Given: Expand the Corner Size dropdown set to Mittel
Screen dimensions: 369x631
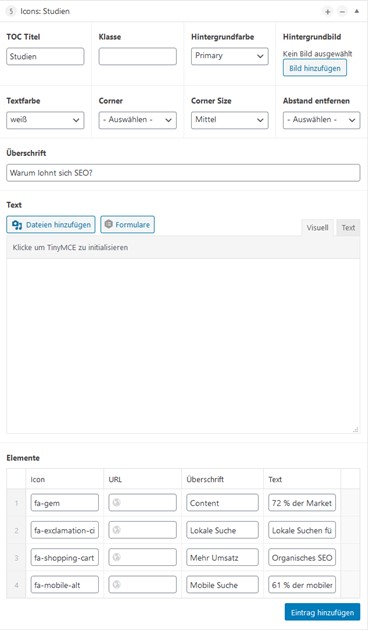Looking at the screenshot, I should (229, 120).
